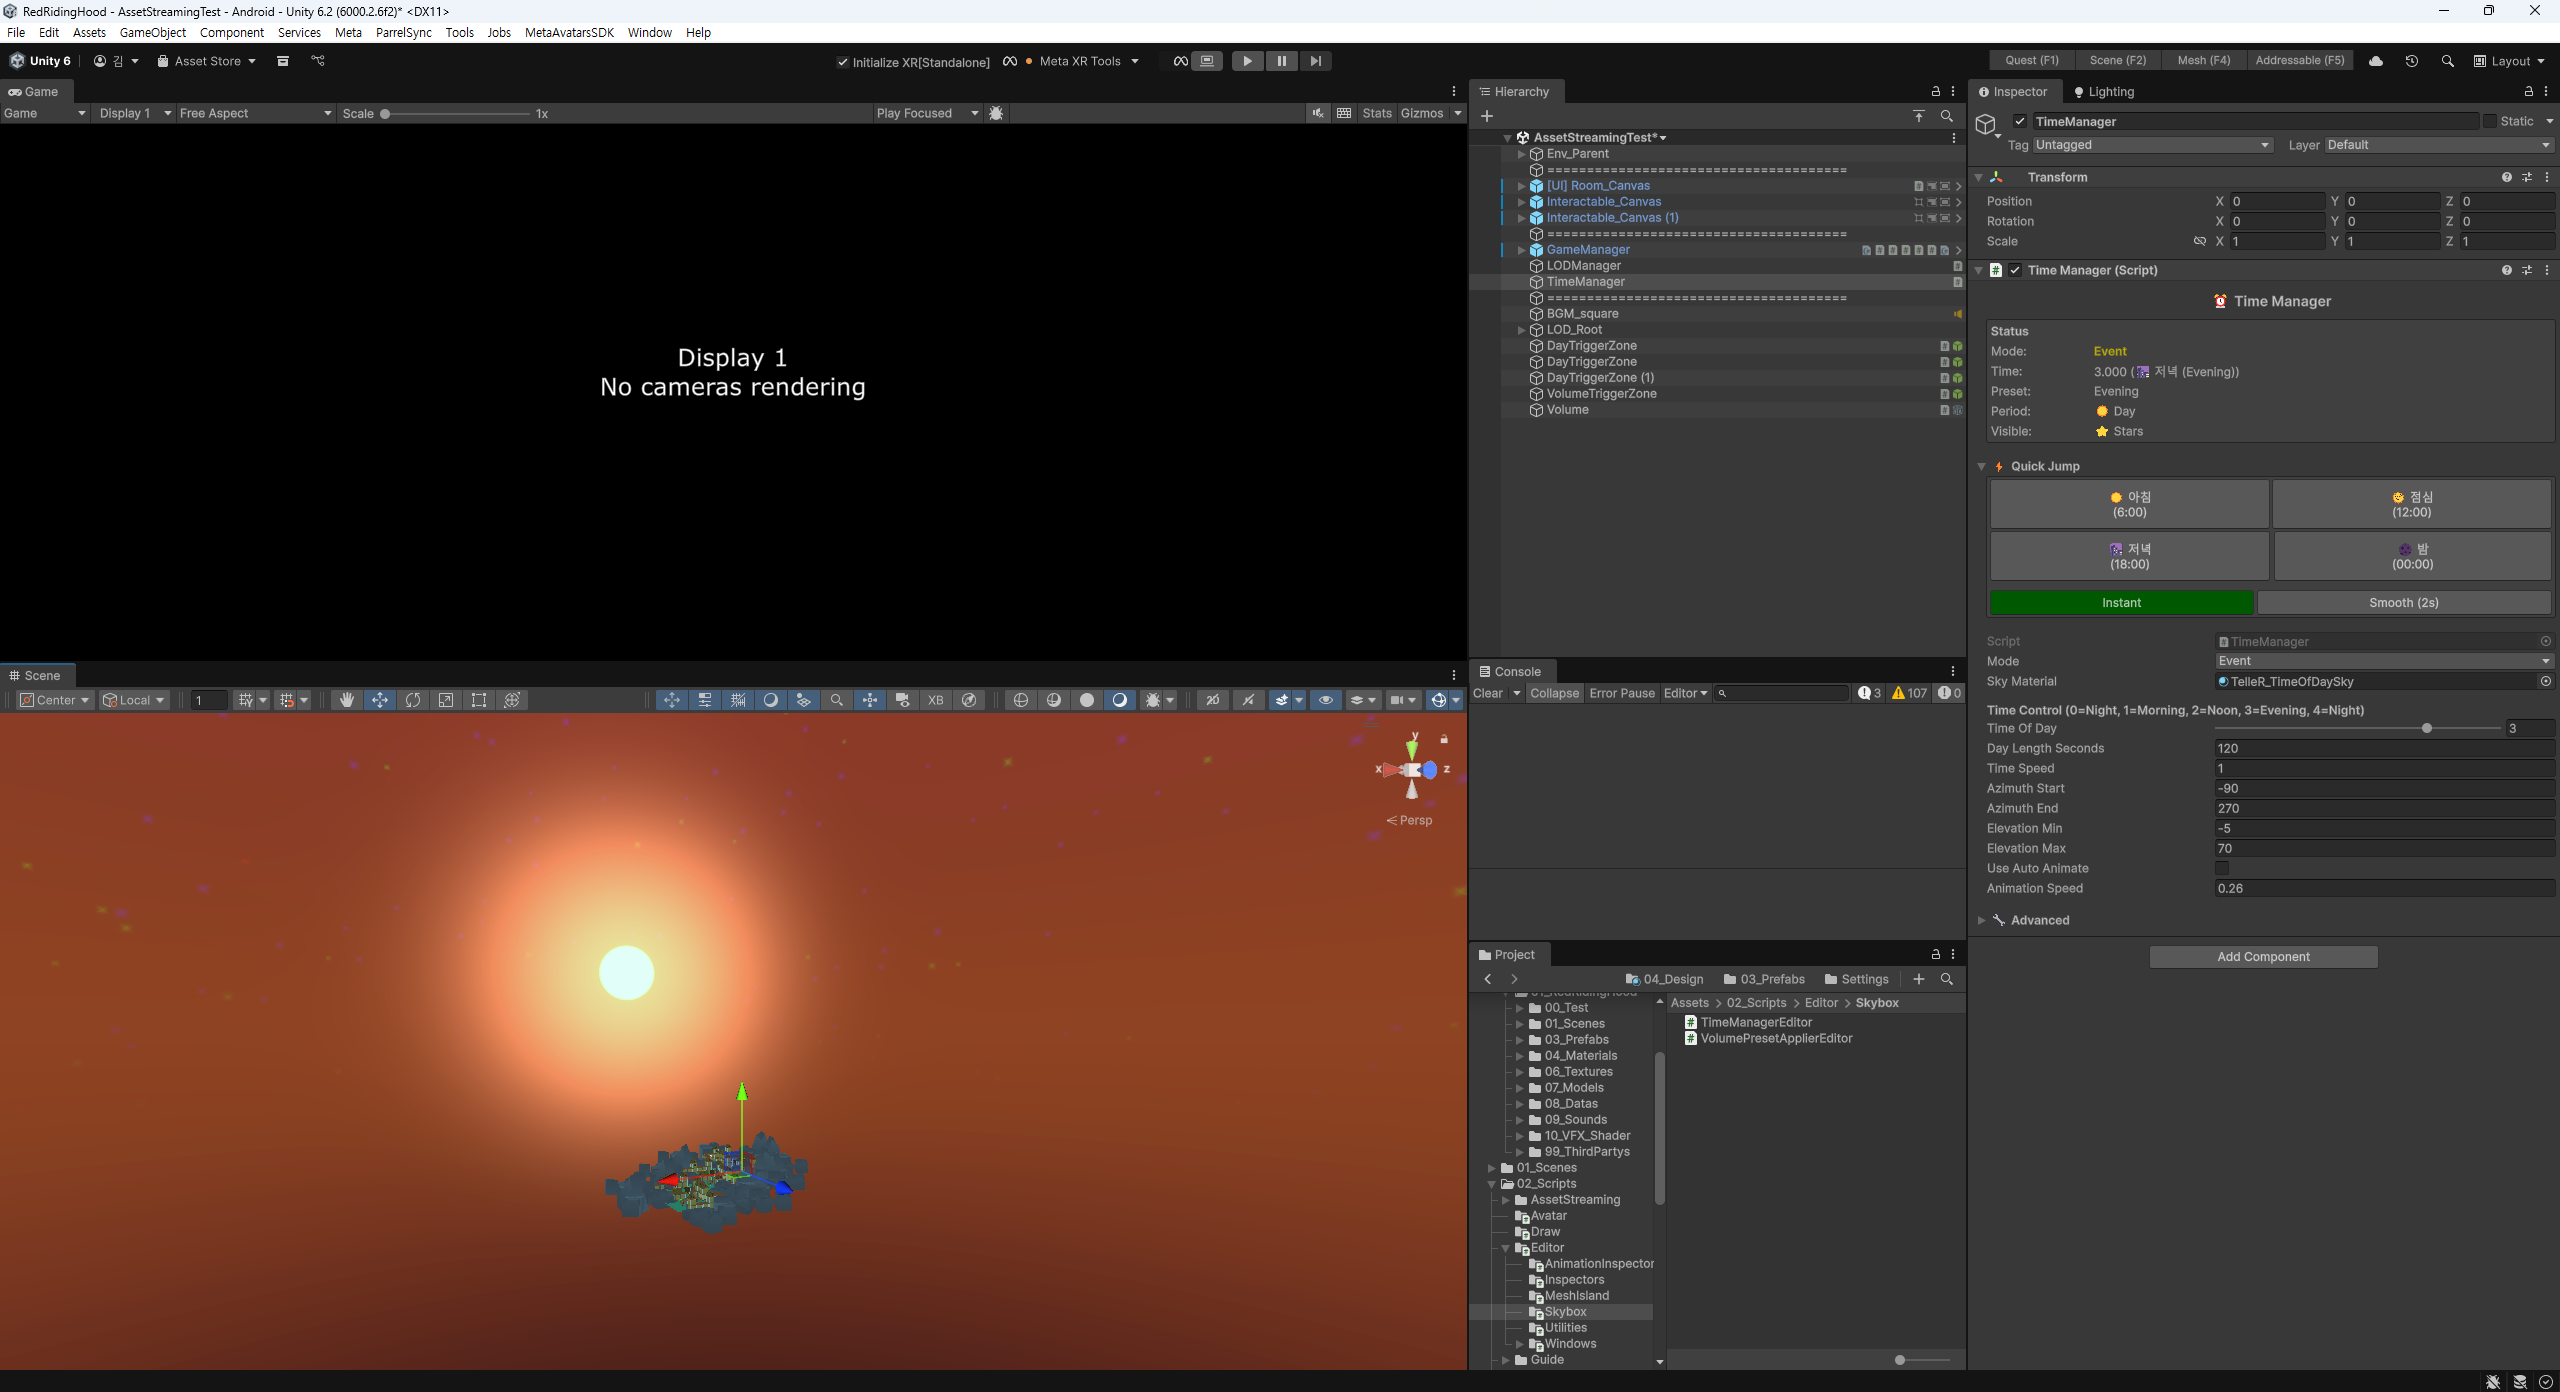Select the Hand view tool in Scene toolbar
Viewport: 2560px width, 1392px height.
[x=347, y=700]
